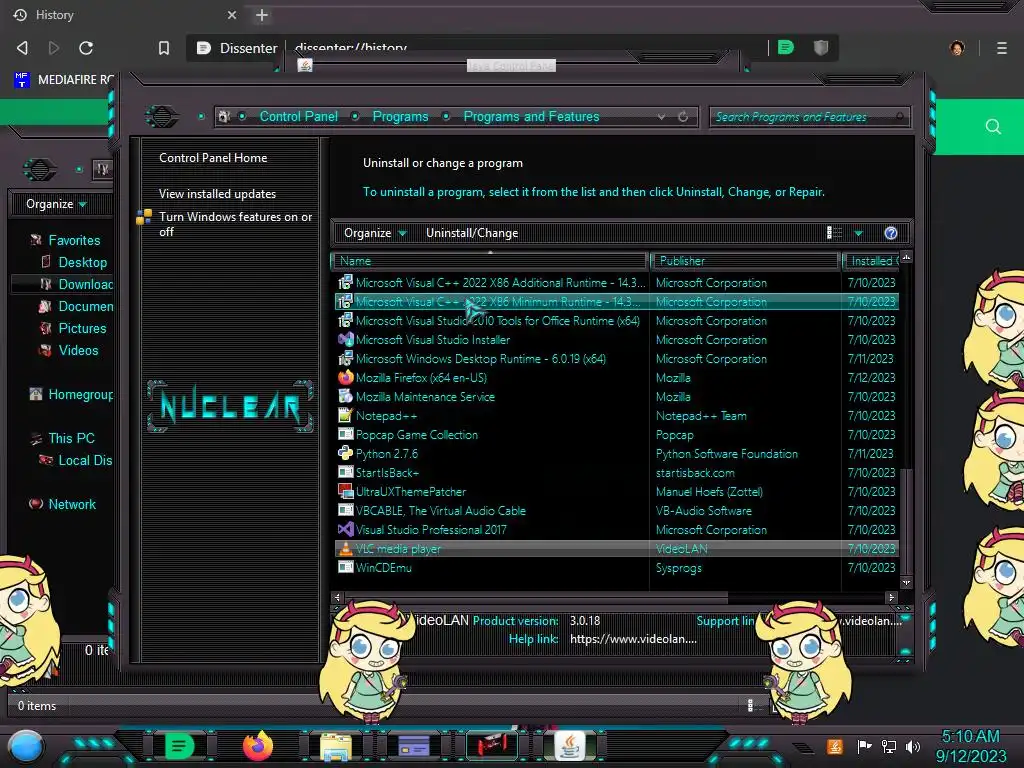Click the videolan help link URL
This screenshot has width=1024, height=768.
(633, 639)
